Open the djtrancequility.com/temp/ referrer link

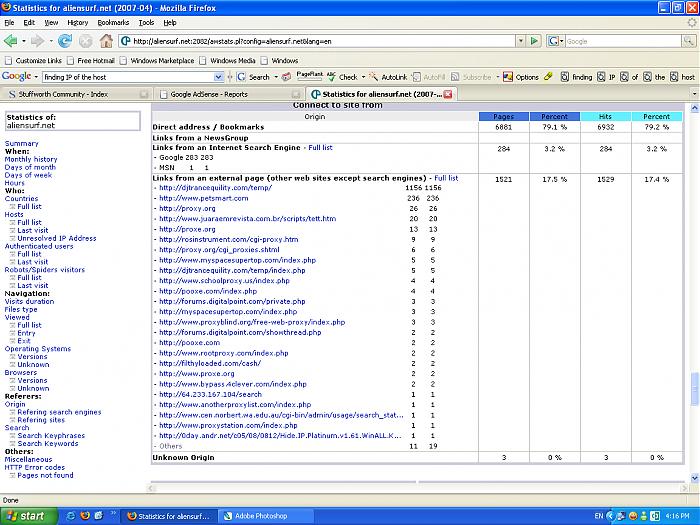(216, 188)
